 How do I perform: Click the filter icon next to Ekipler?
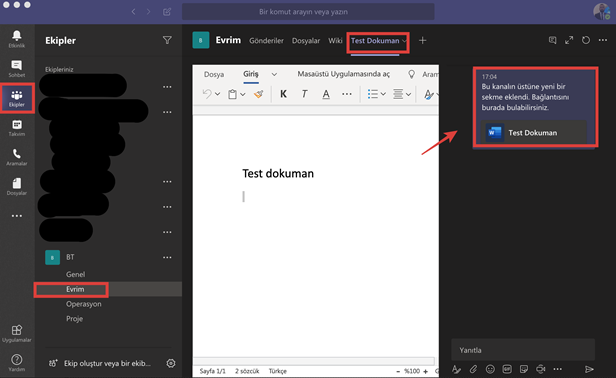[x=167, y=40]
